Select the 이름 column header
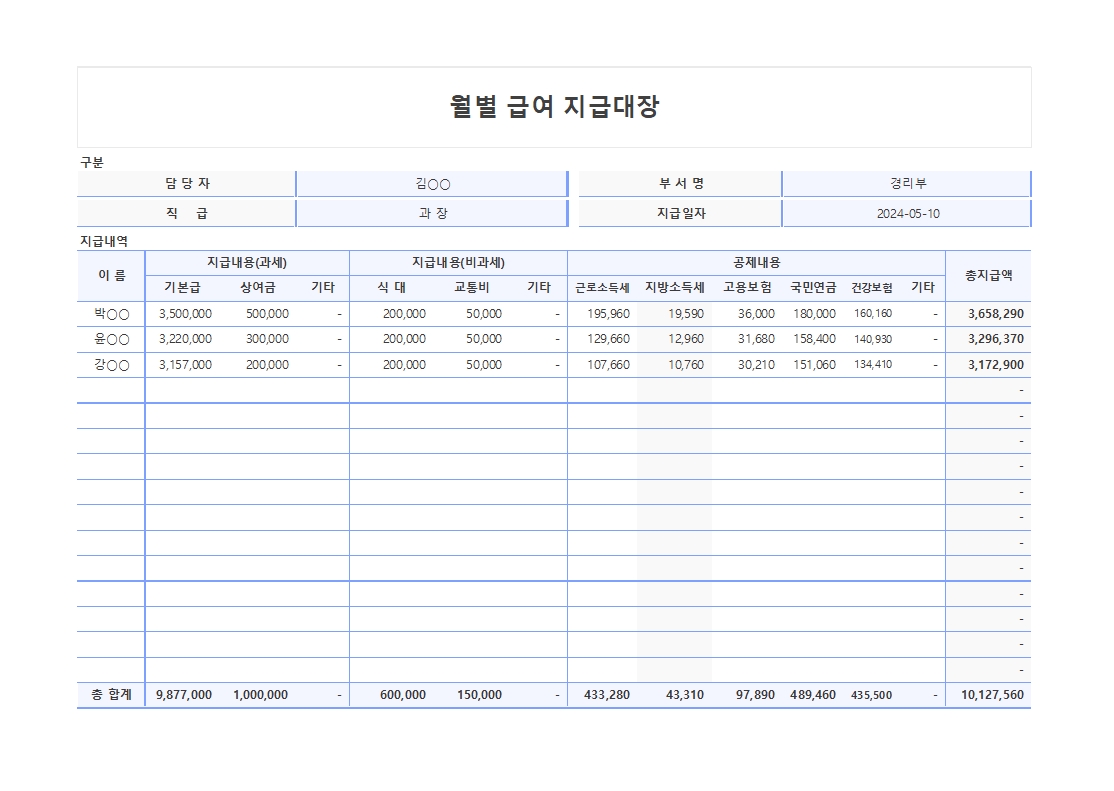Image resolution: width=1114 pixels, height=791 pixels. (x=111, y=276)
